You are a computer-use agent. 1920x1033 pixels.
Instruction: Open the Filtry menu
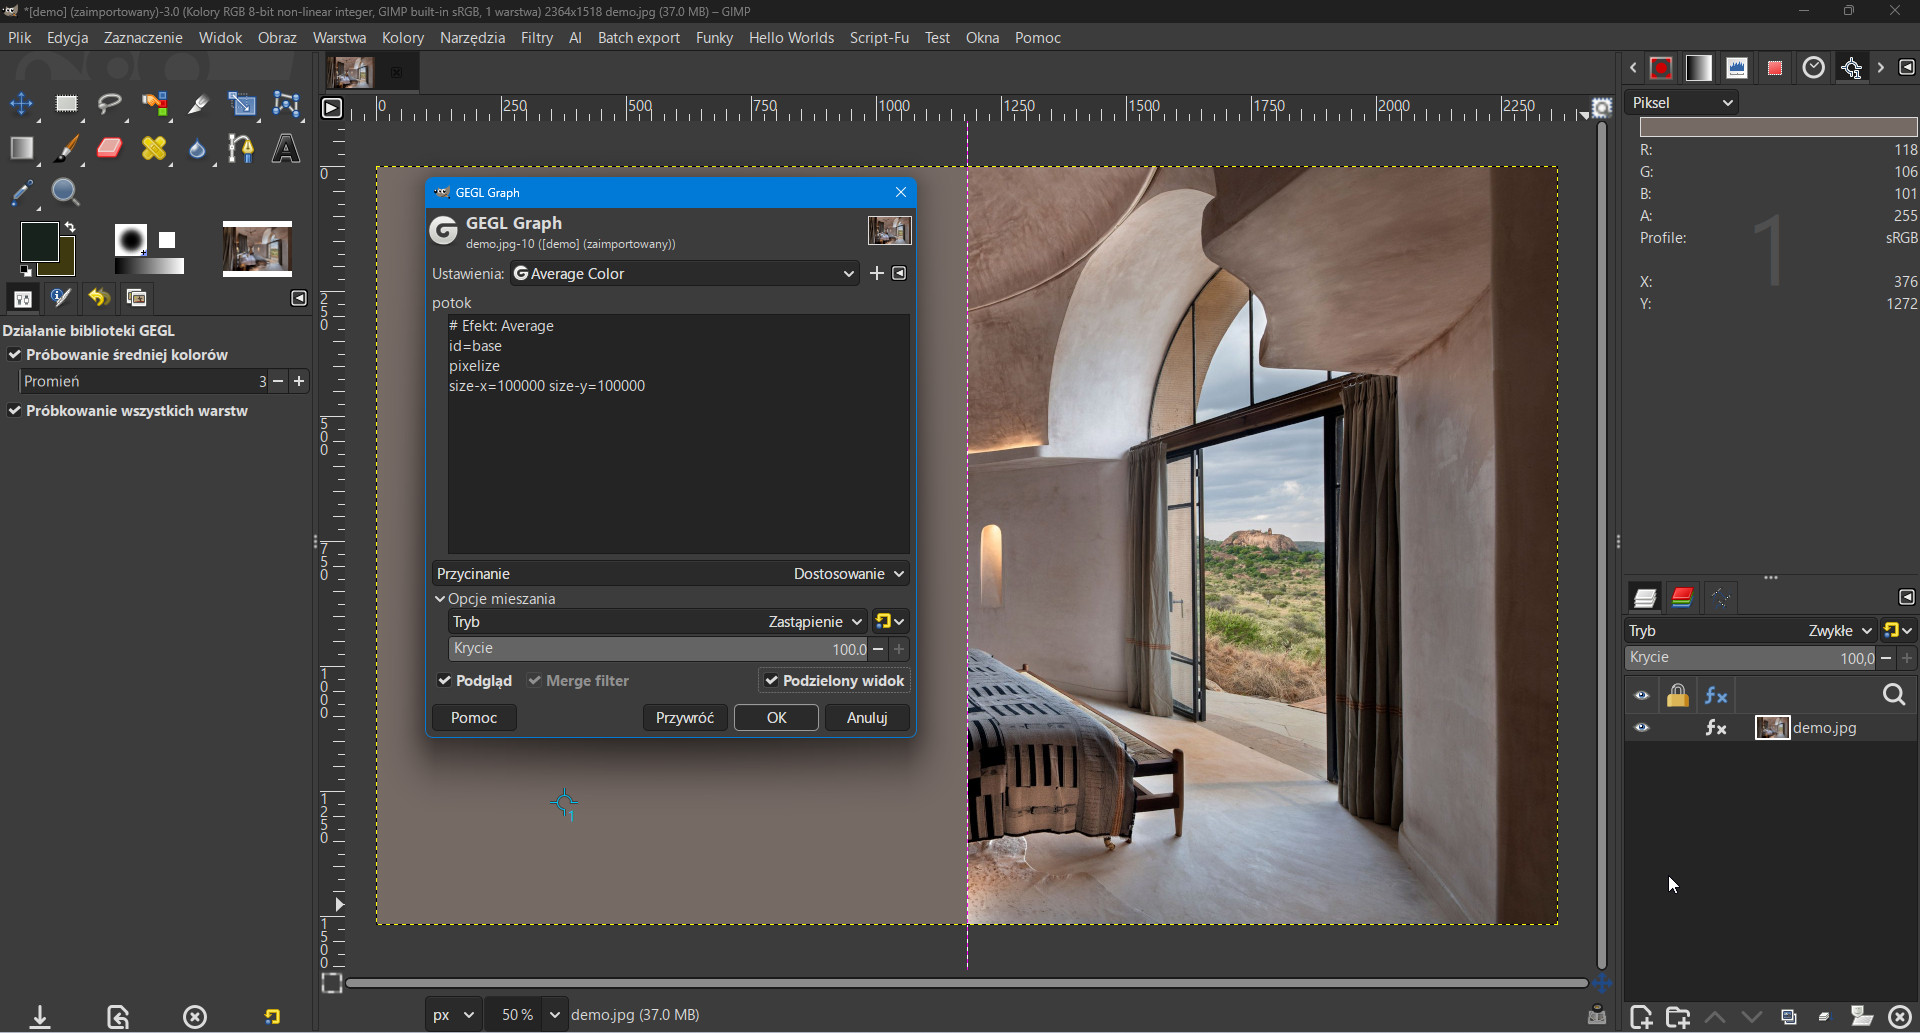(536, 38)
